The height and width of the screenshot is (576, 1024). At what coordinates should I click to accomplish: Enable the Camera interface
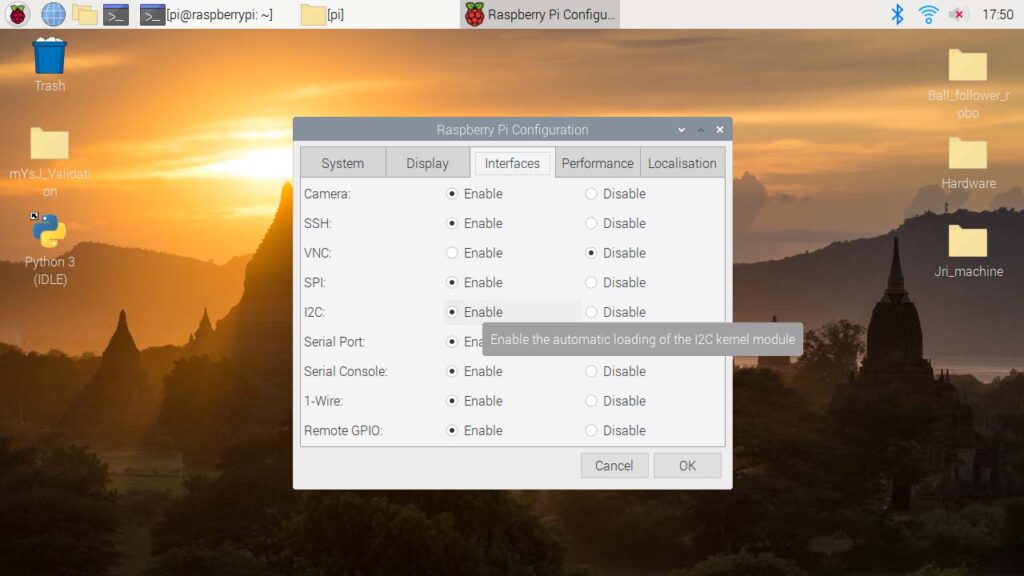pyautogui.click(x=452, y=194)
